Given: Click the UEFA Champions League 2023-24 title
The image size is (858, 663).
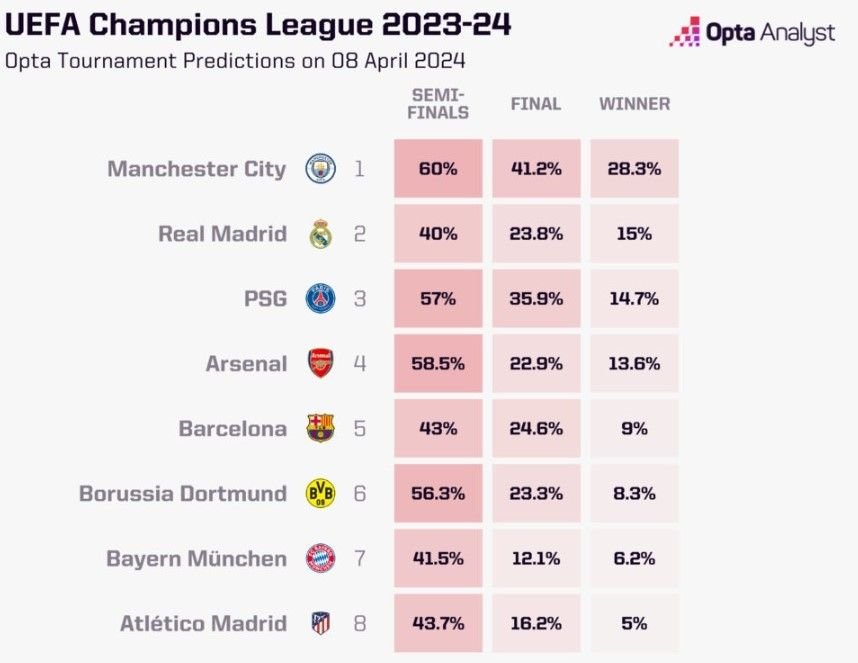Looking at the screenshot, I should [258, 25].
